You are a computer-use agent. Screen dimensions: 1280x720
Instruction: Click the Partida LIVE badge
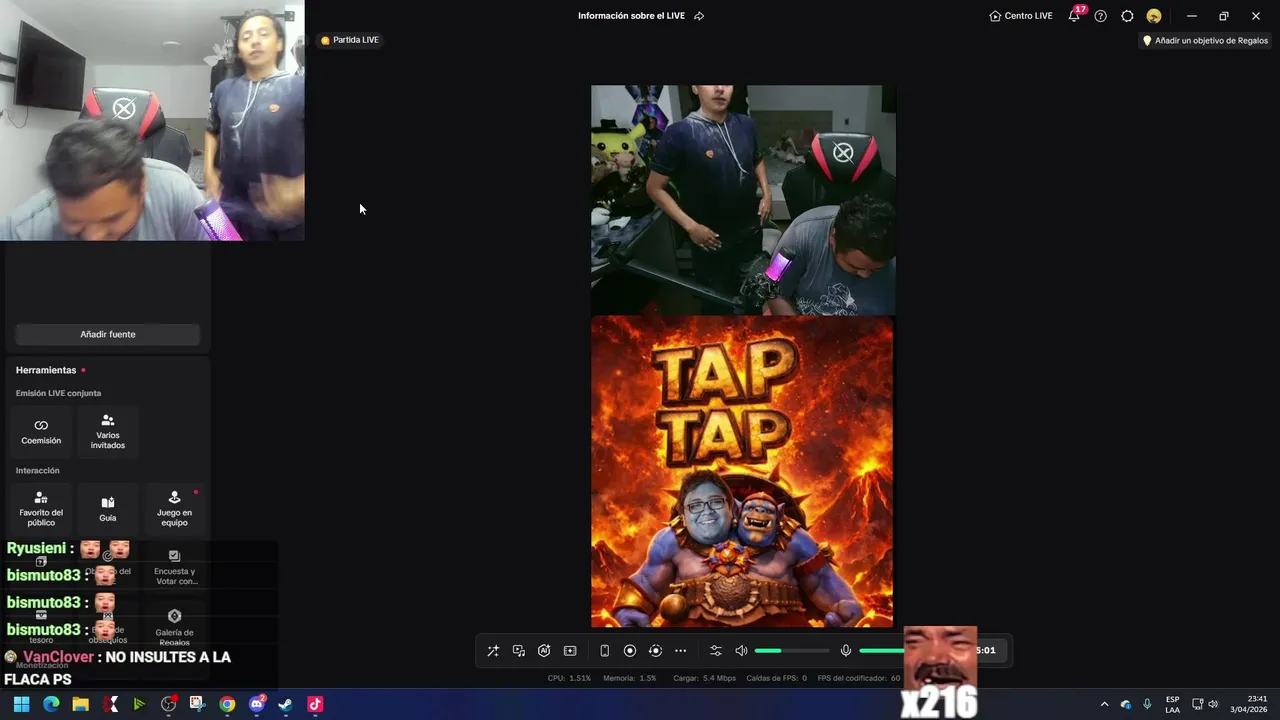pos(350,40)
